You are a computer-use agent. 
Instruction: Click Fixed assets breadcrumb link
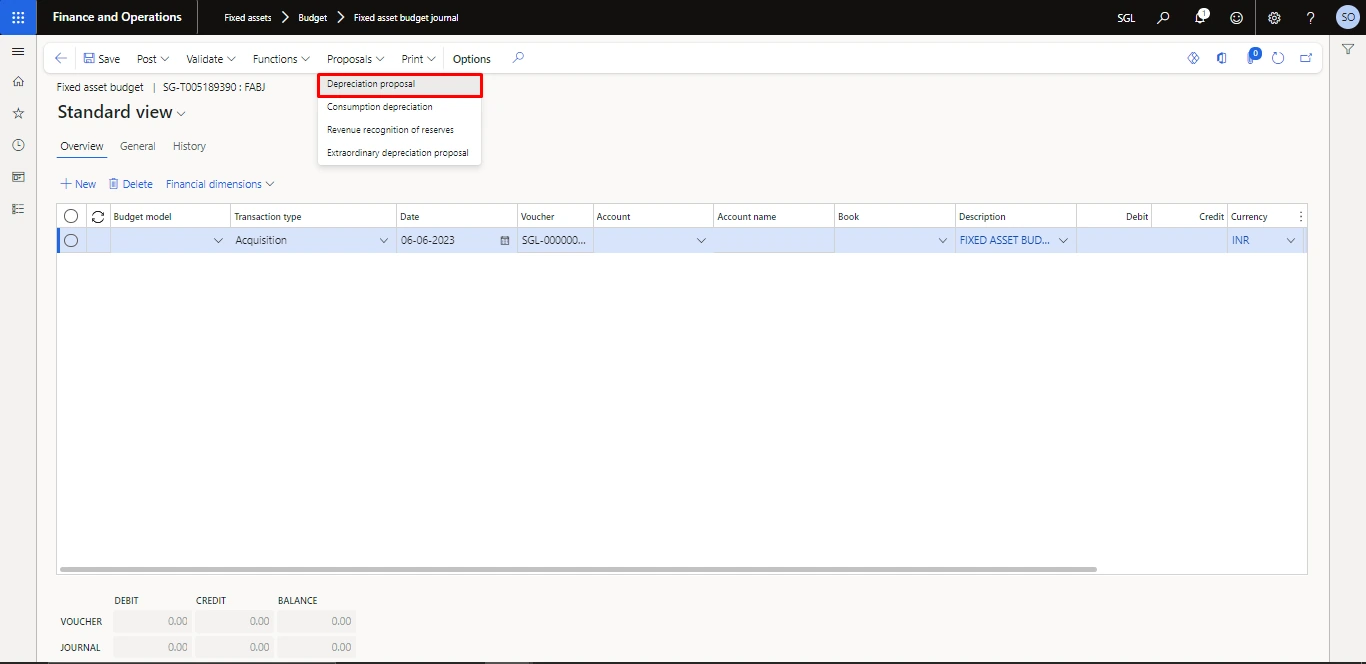click(x=247, y=18)
